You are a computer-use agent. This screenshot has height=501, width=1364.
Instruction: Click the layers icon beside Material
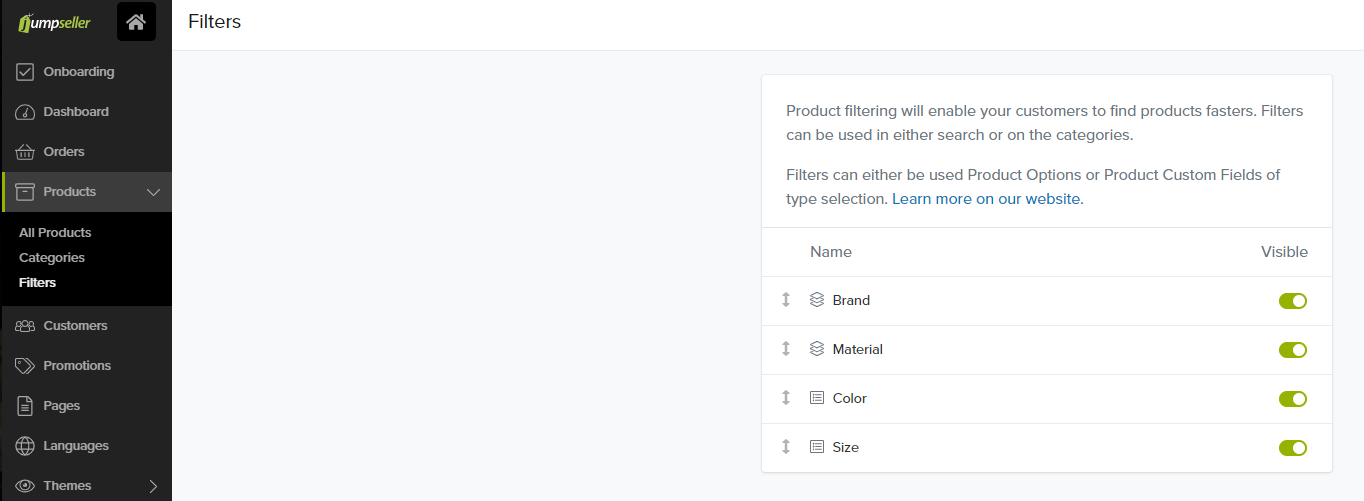tap(817, 349)
